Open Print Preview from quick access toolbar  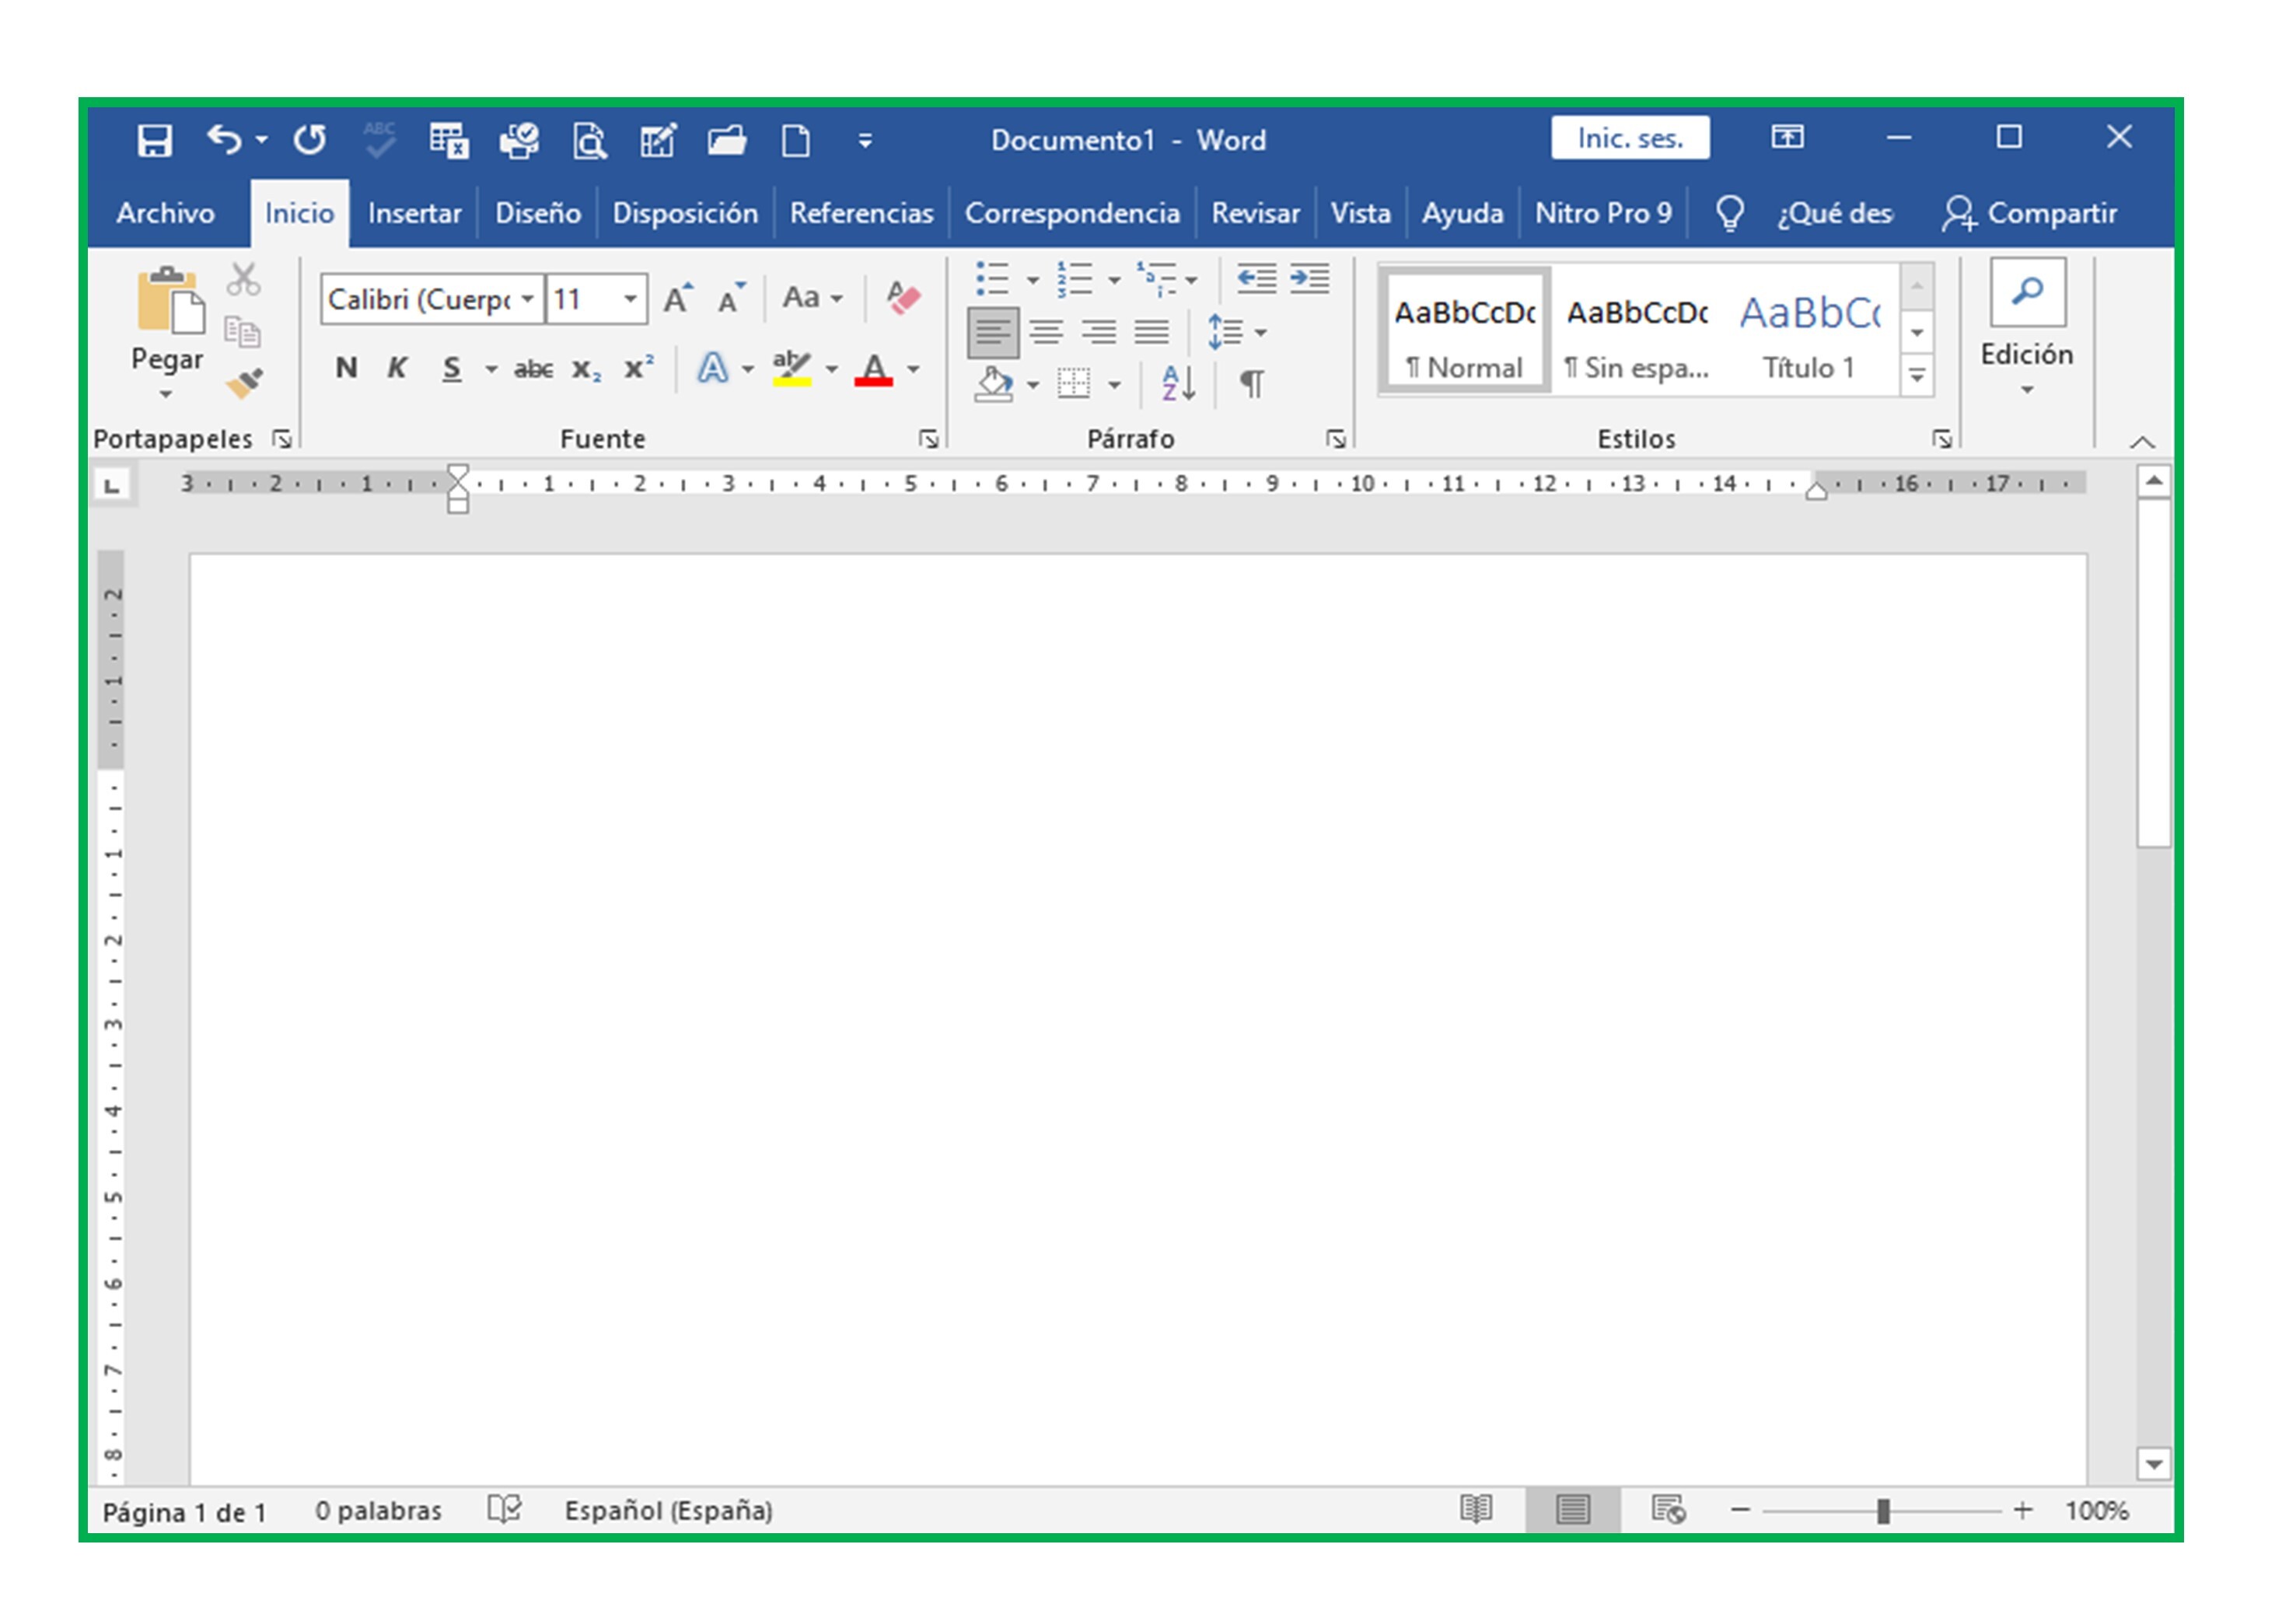click(589, 140)
